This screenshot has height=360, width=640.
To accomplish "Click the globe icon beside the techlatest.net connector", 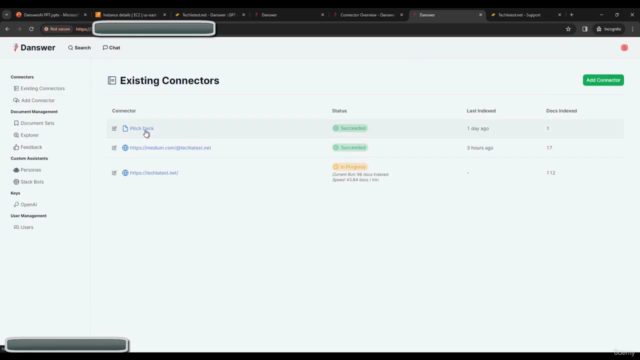I will pyautogui.click(x=125, y=173).
